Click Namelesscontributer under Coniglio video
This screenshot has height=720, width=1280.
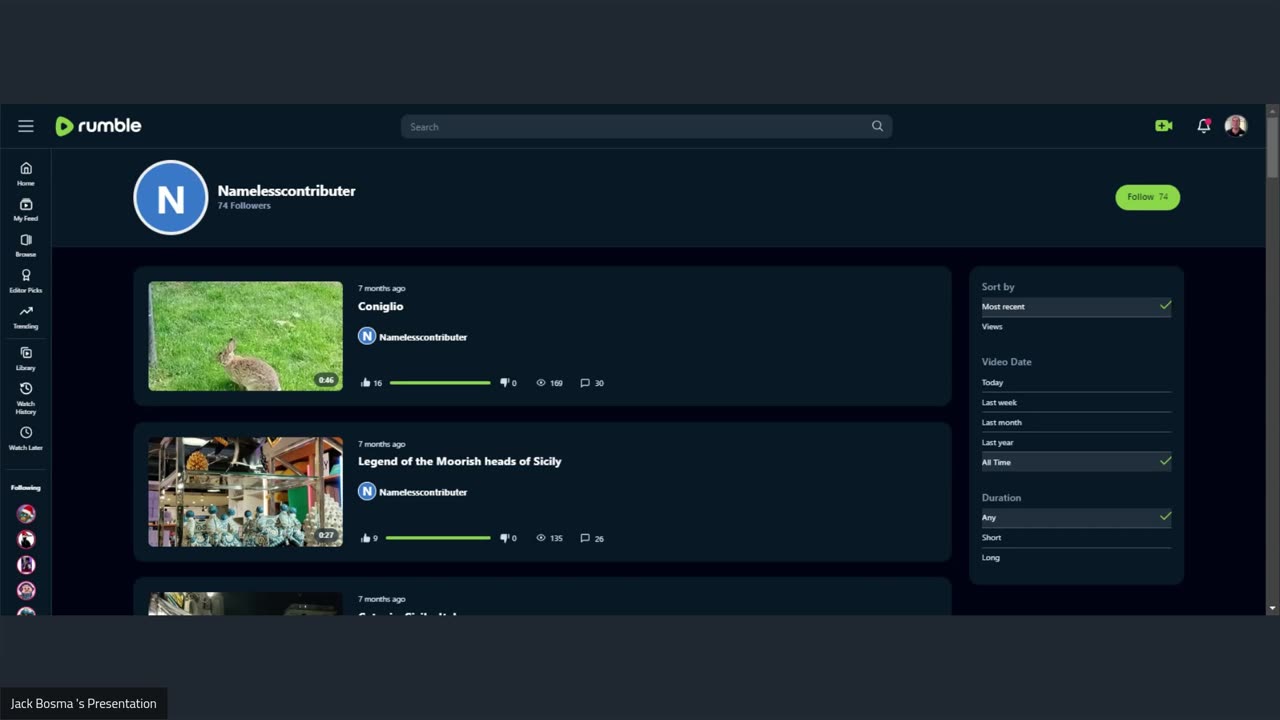423,337
